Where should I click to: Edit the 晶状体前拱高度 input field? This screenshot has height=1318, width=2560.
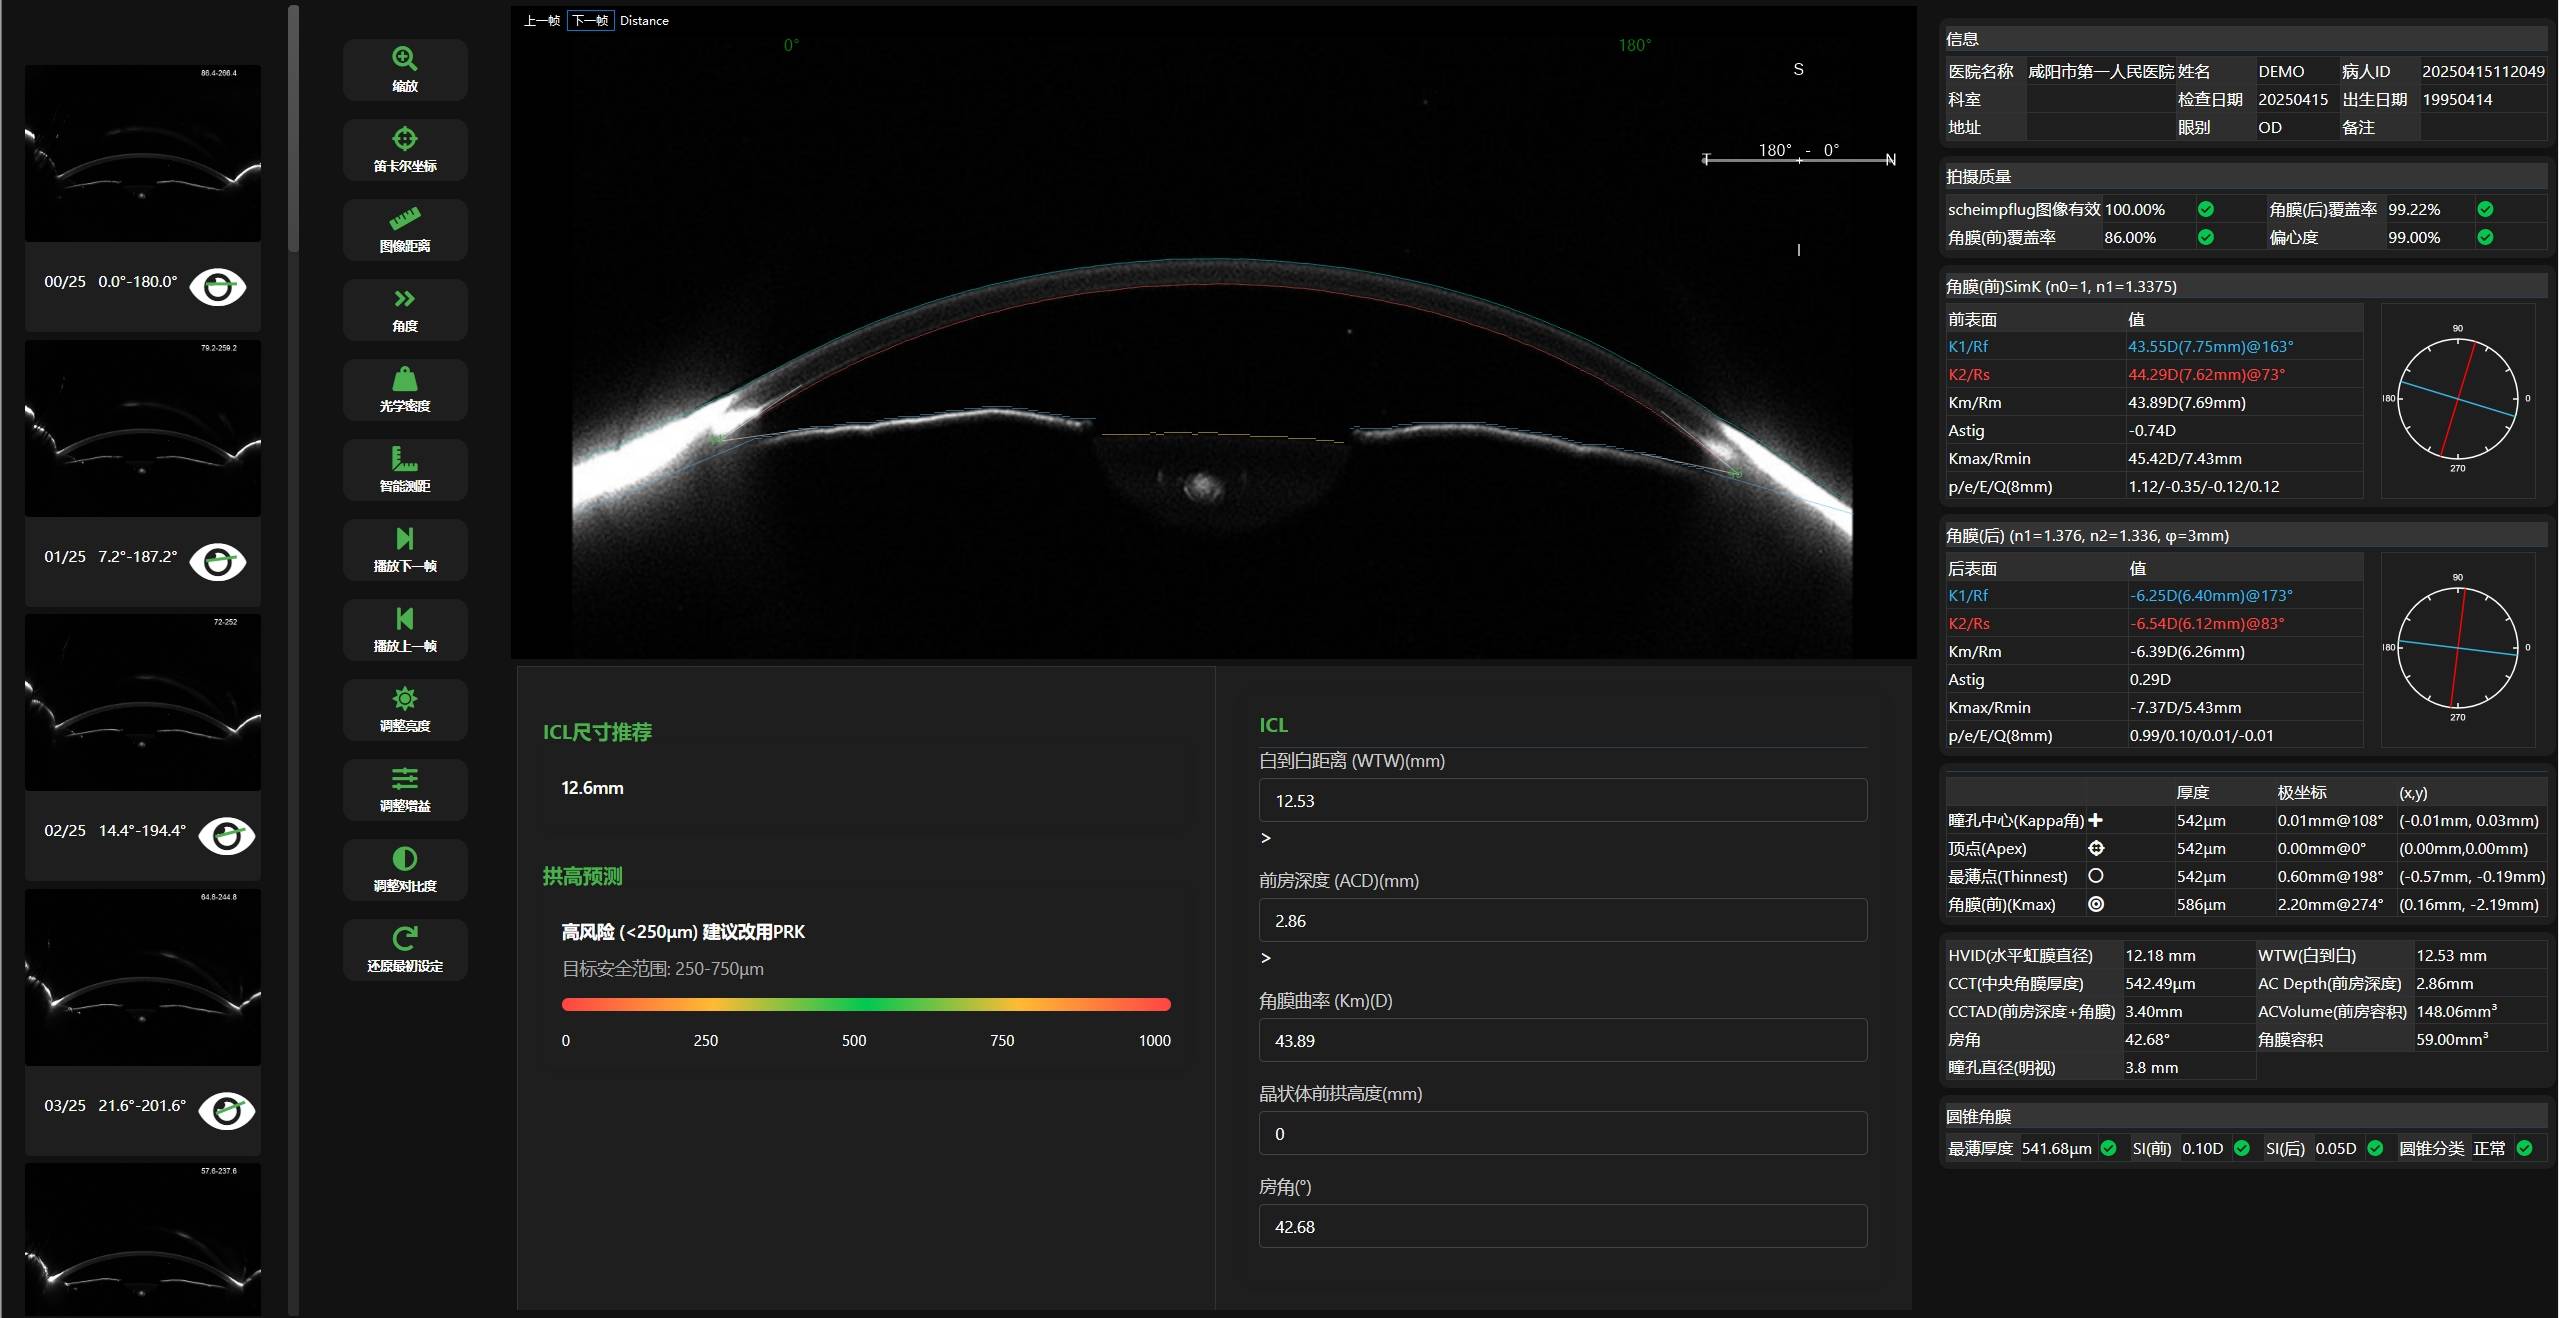(x=1562, y=1133)
